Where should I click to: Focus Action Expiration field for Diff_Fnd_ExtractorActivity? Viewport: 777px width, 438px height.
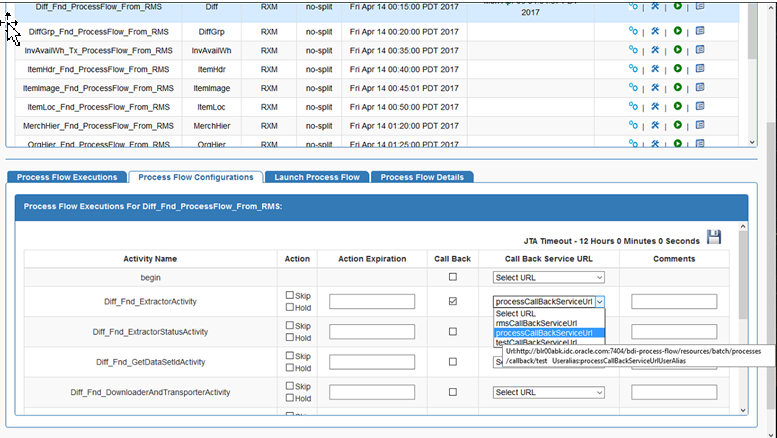coord(372,301)
